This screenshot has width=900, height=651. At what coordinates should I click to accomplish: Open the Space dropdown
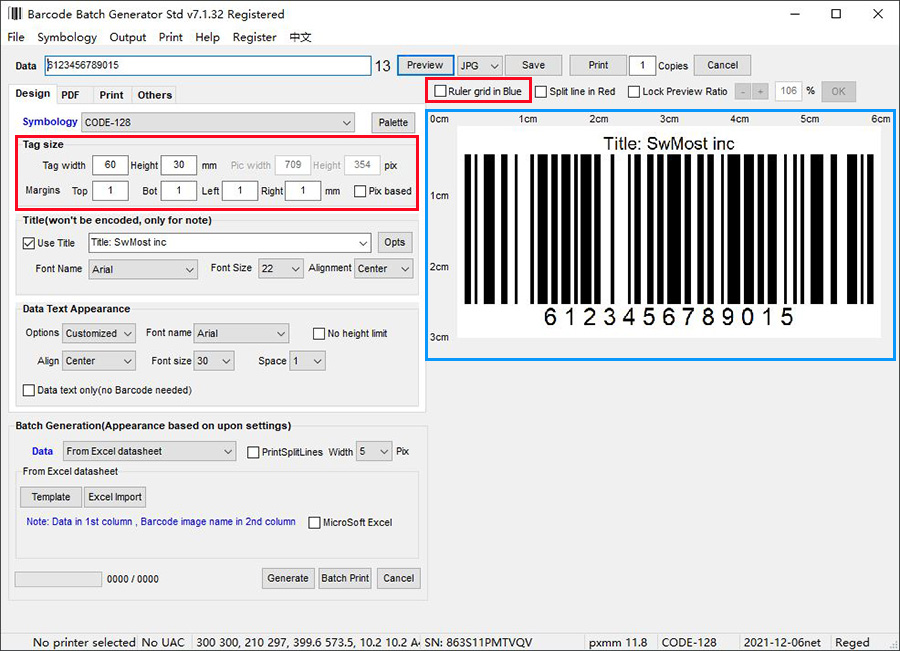point(307,361)
